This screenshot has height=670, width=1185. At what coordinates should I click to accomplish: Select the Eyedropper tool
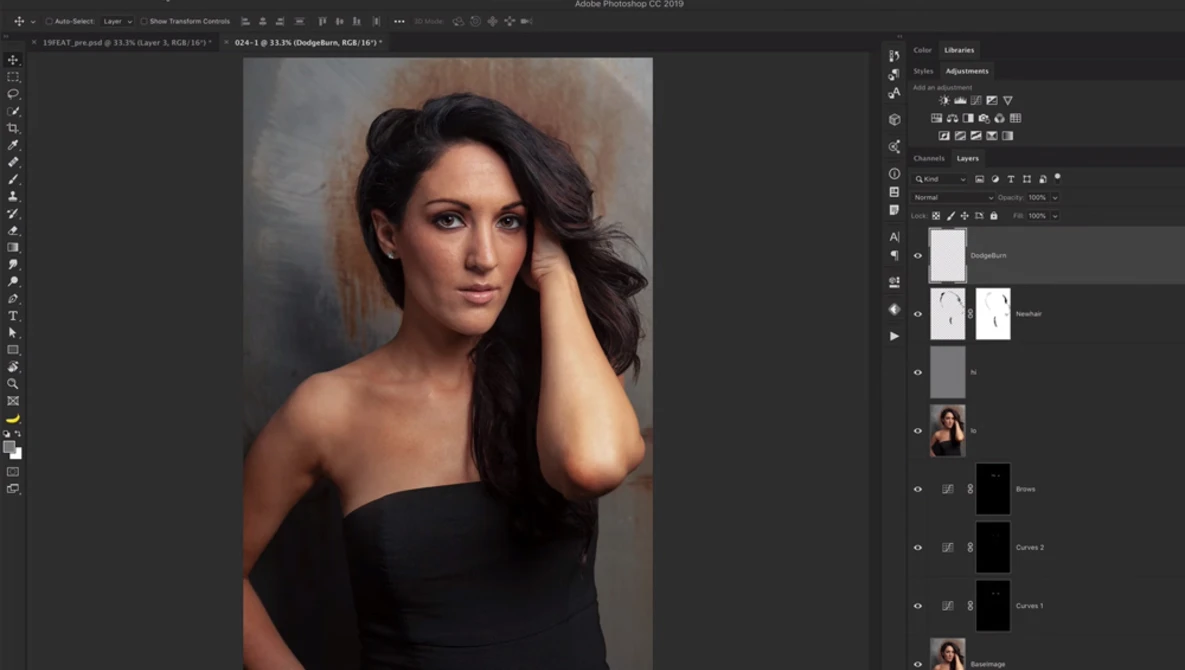point(13,145)
